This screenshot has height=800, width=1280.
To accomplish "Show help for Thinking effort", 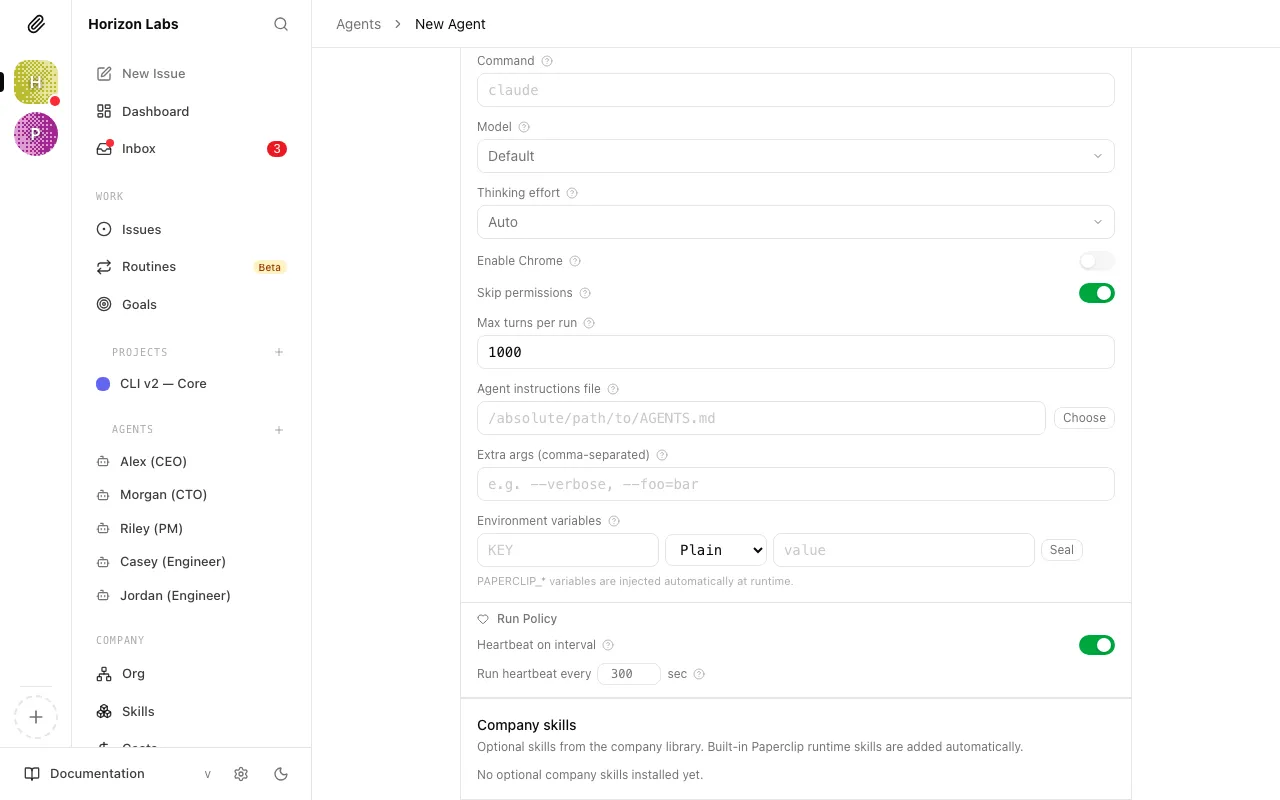I will coord(572,193).
